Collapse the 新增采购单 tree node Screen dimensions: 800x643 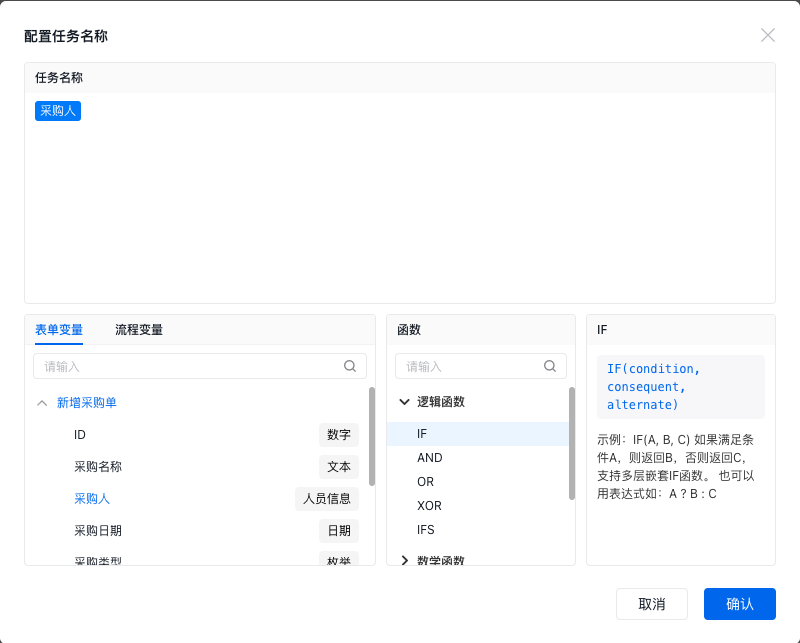[x=42, y=403]
